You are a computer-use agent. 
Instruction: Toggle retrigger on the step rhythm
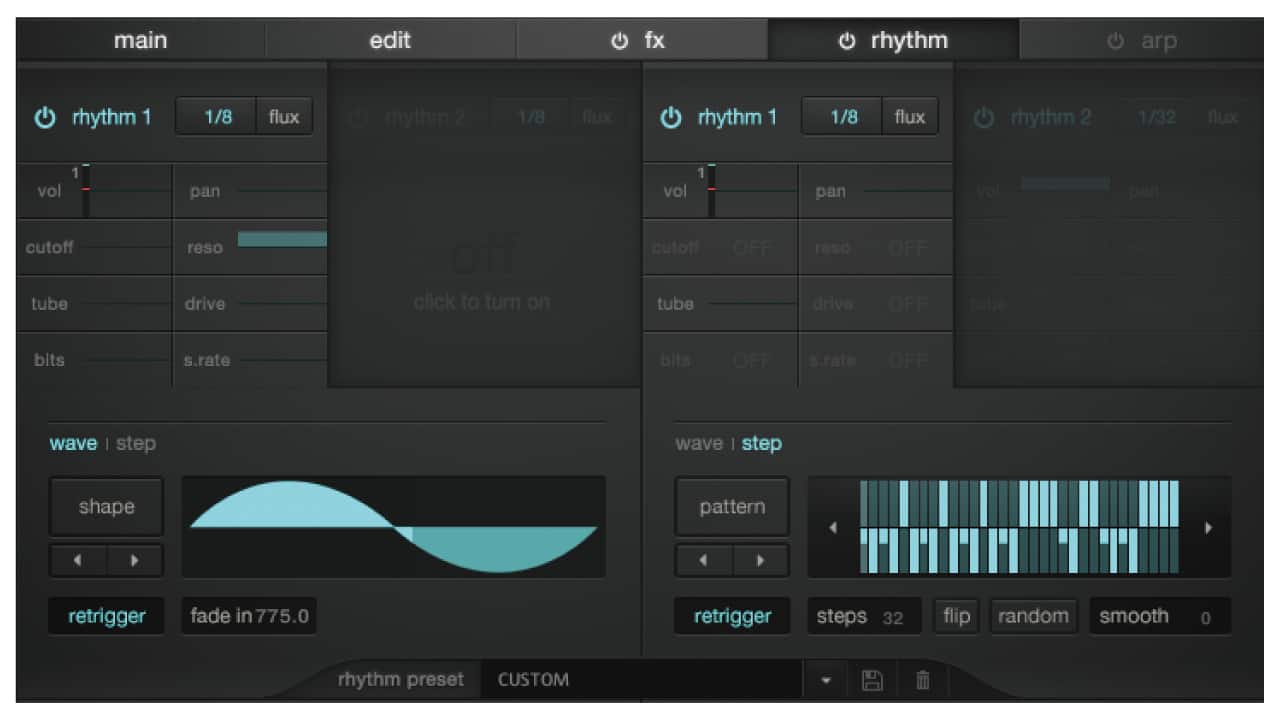click(x=732, y=616)
